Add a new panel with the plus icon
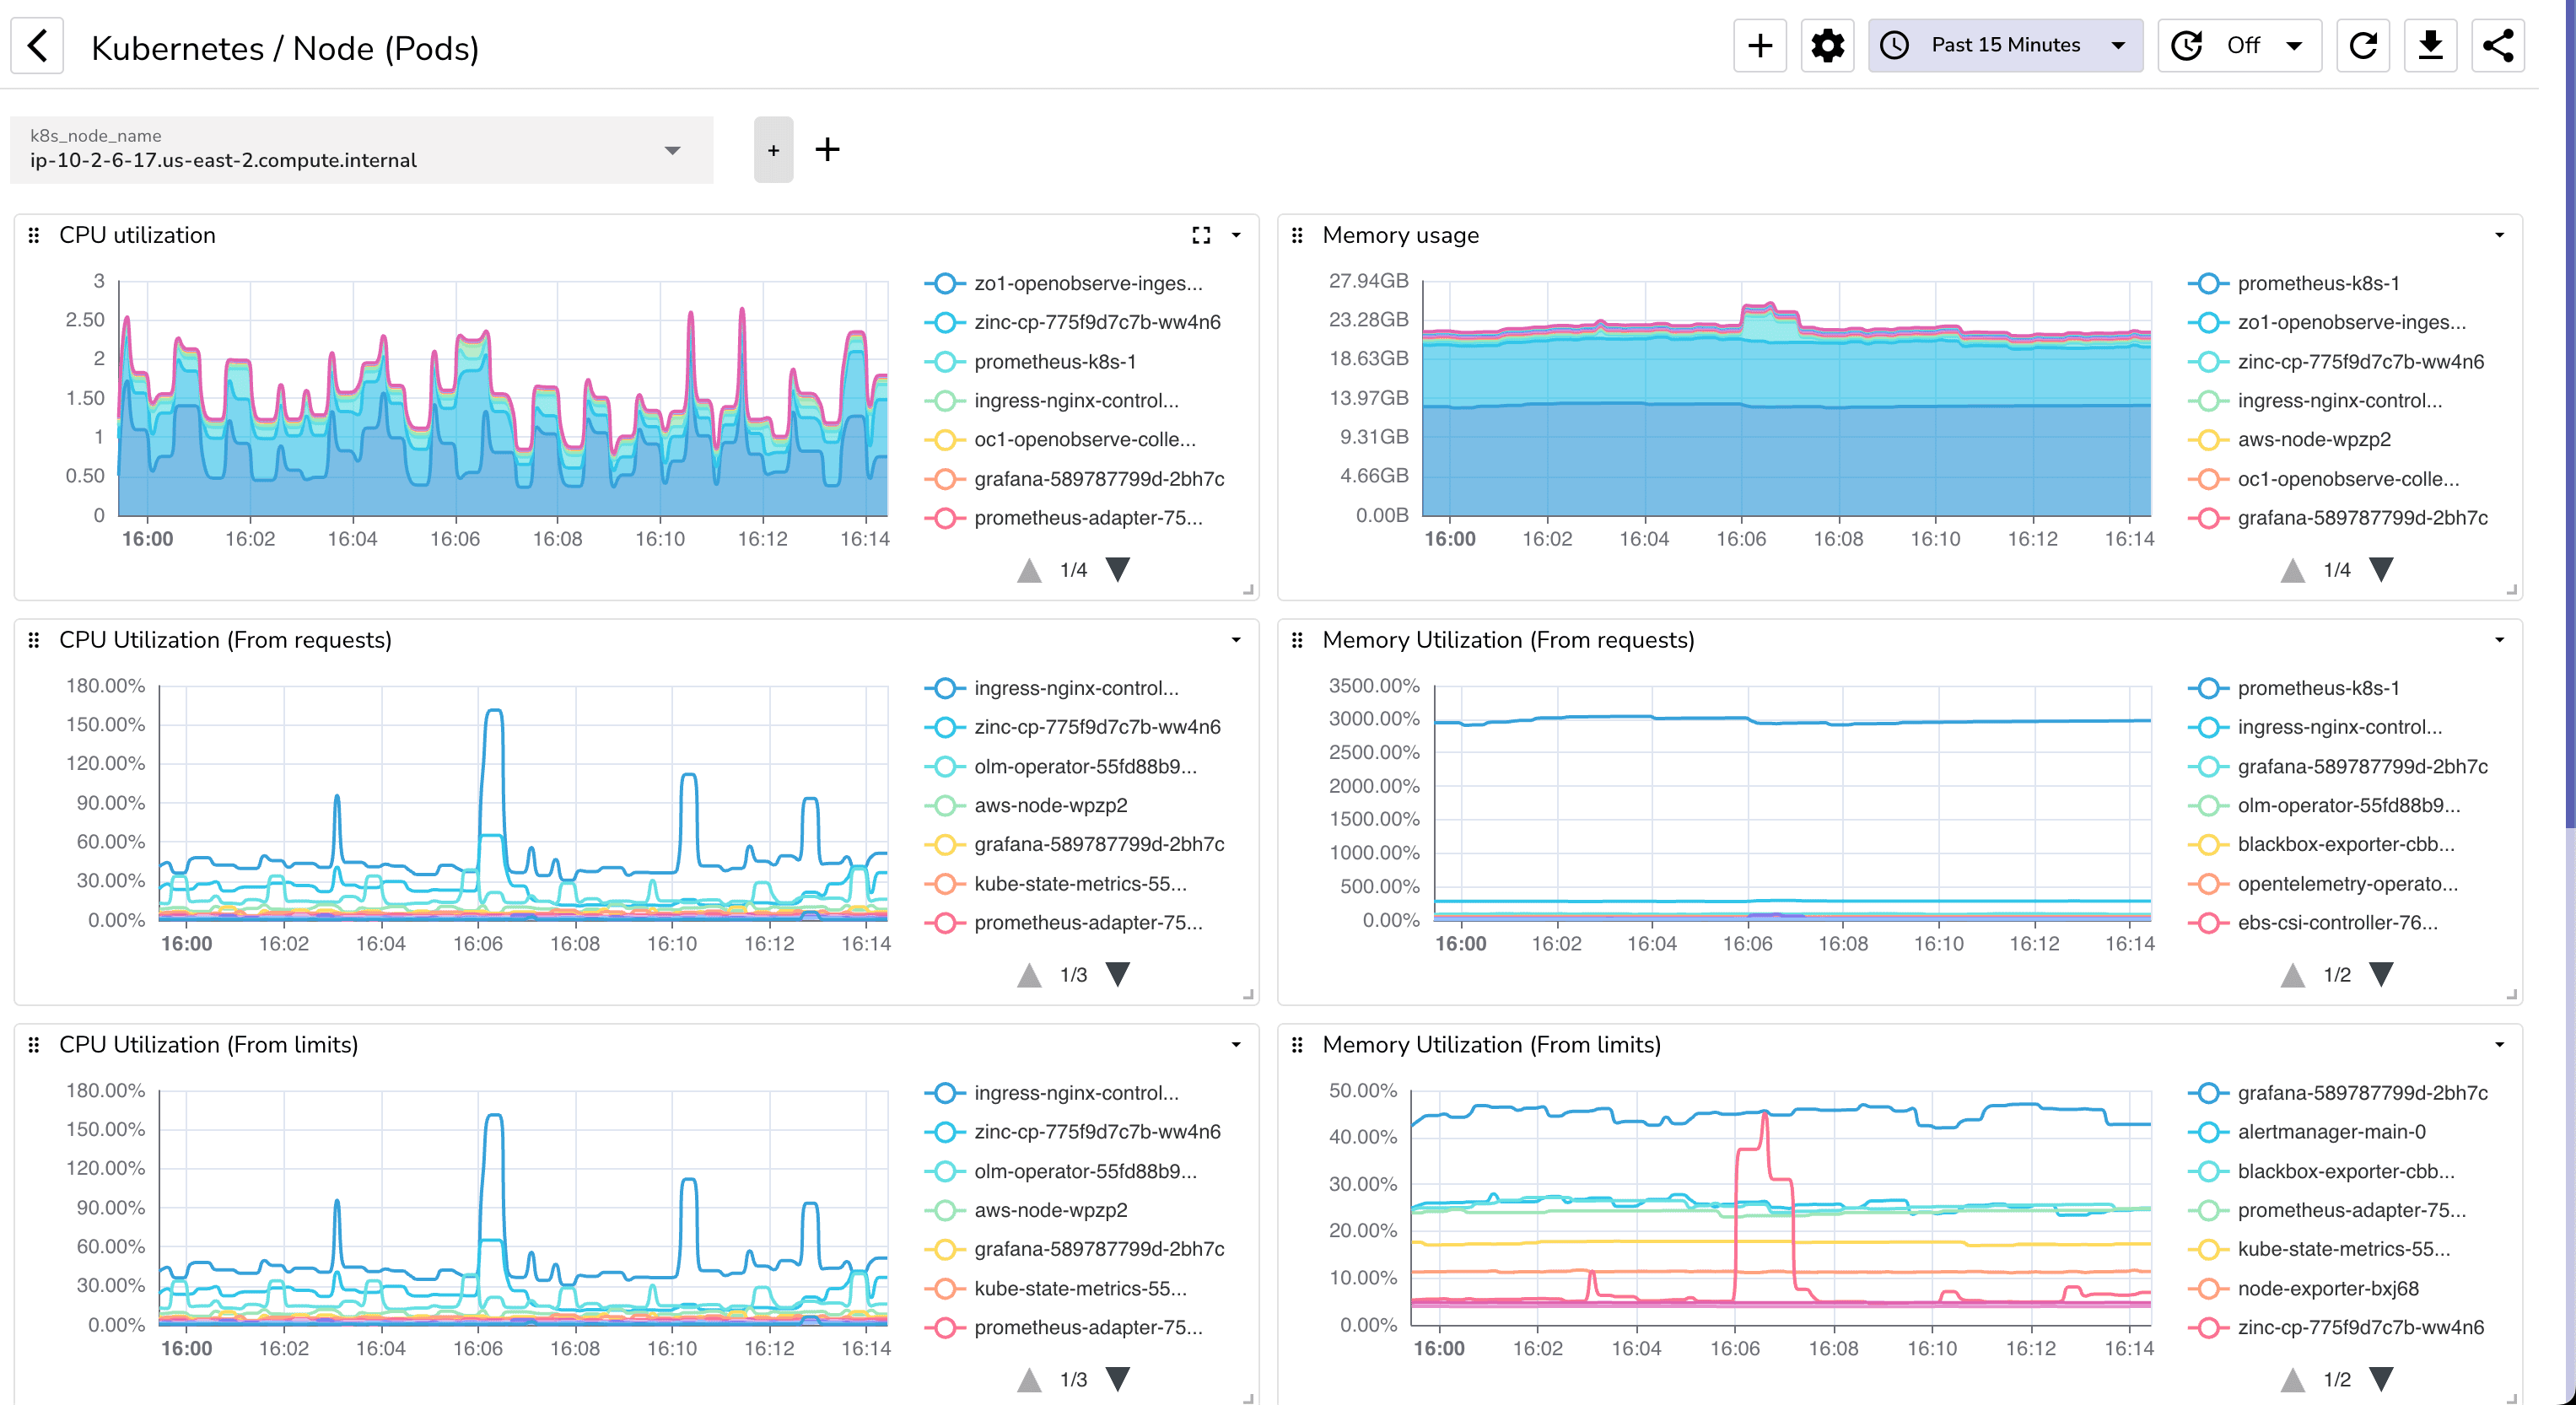The height and width of the screenshot is (1405, 2576). click(x=1760, y=45)
